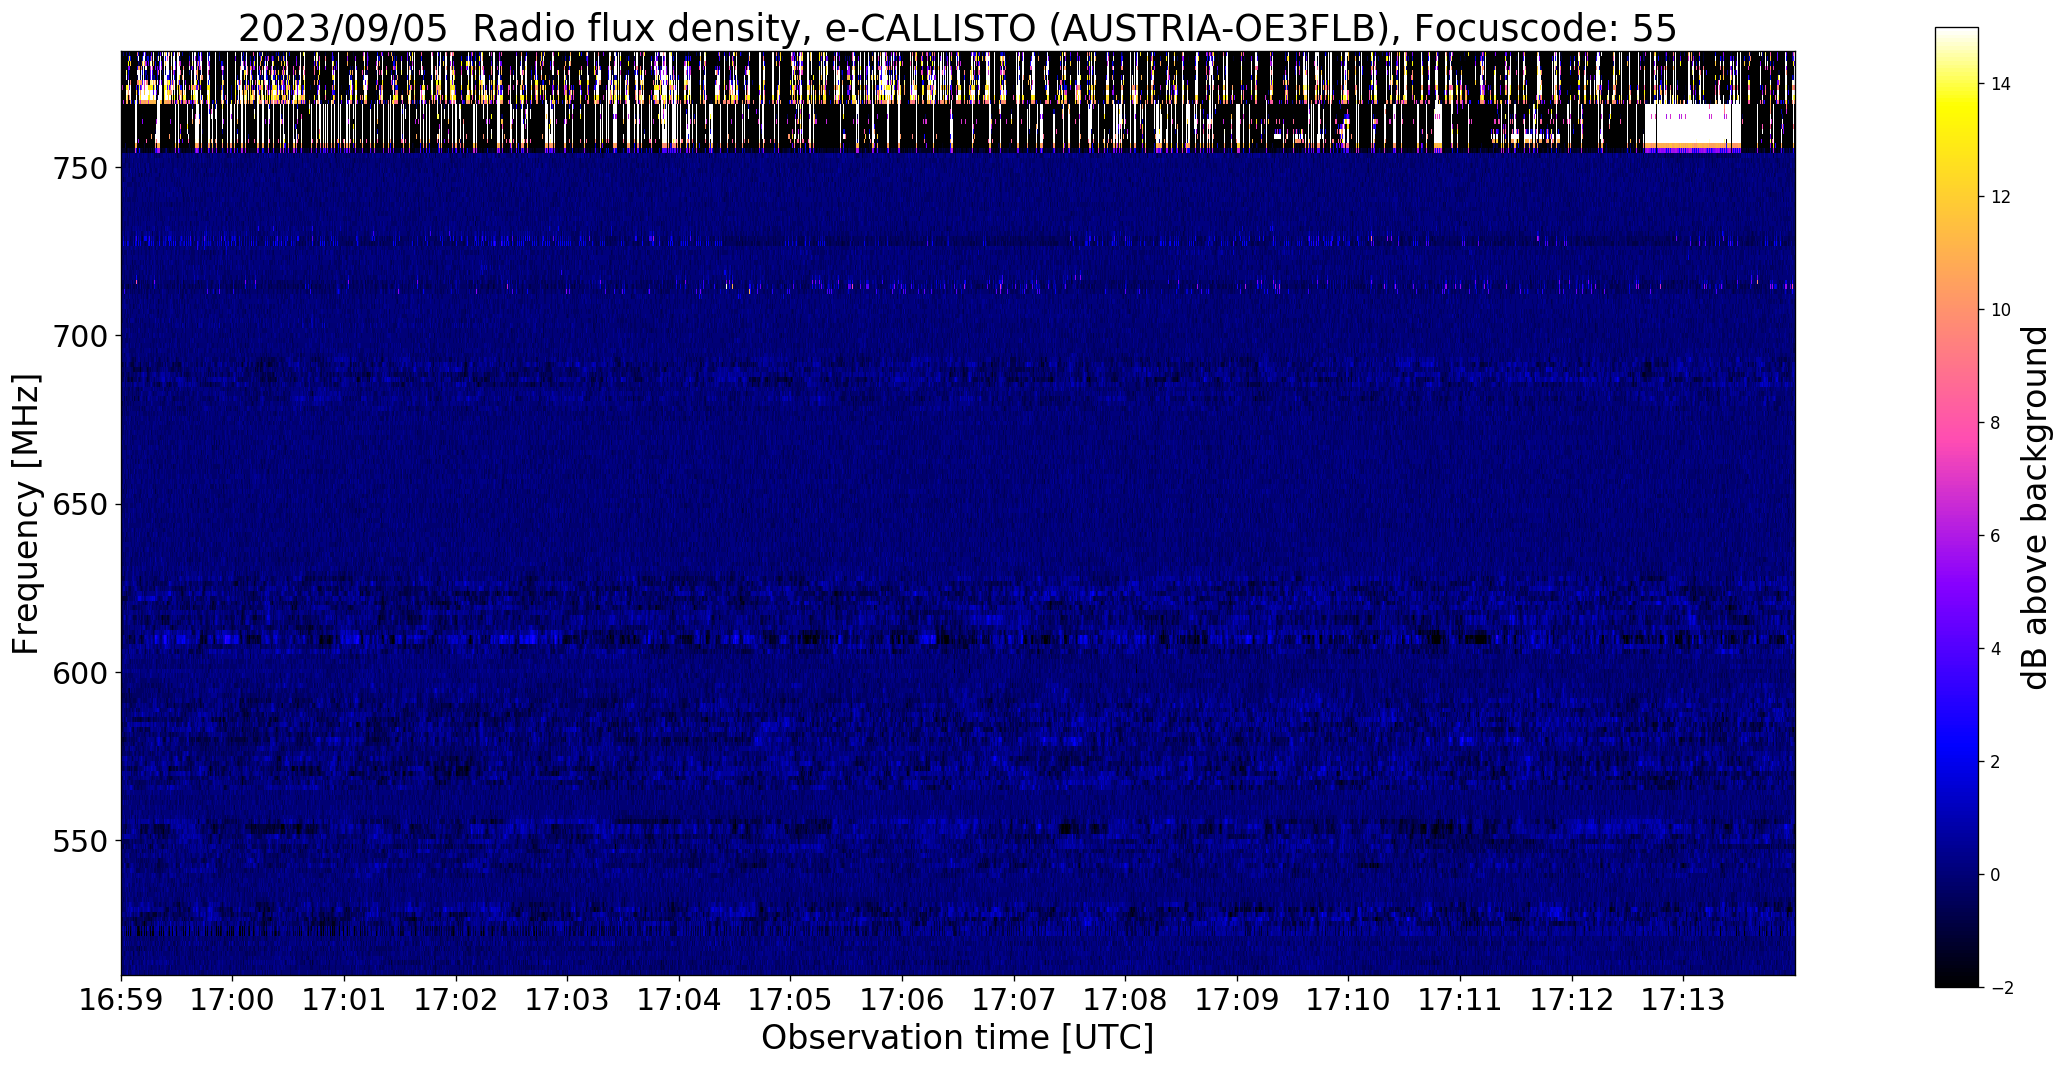The image size is (2066, 1067).
Task: Click the 17:05 time tick label
Action: point(791,1000)
